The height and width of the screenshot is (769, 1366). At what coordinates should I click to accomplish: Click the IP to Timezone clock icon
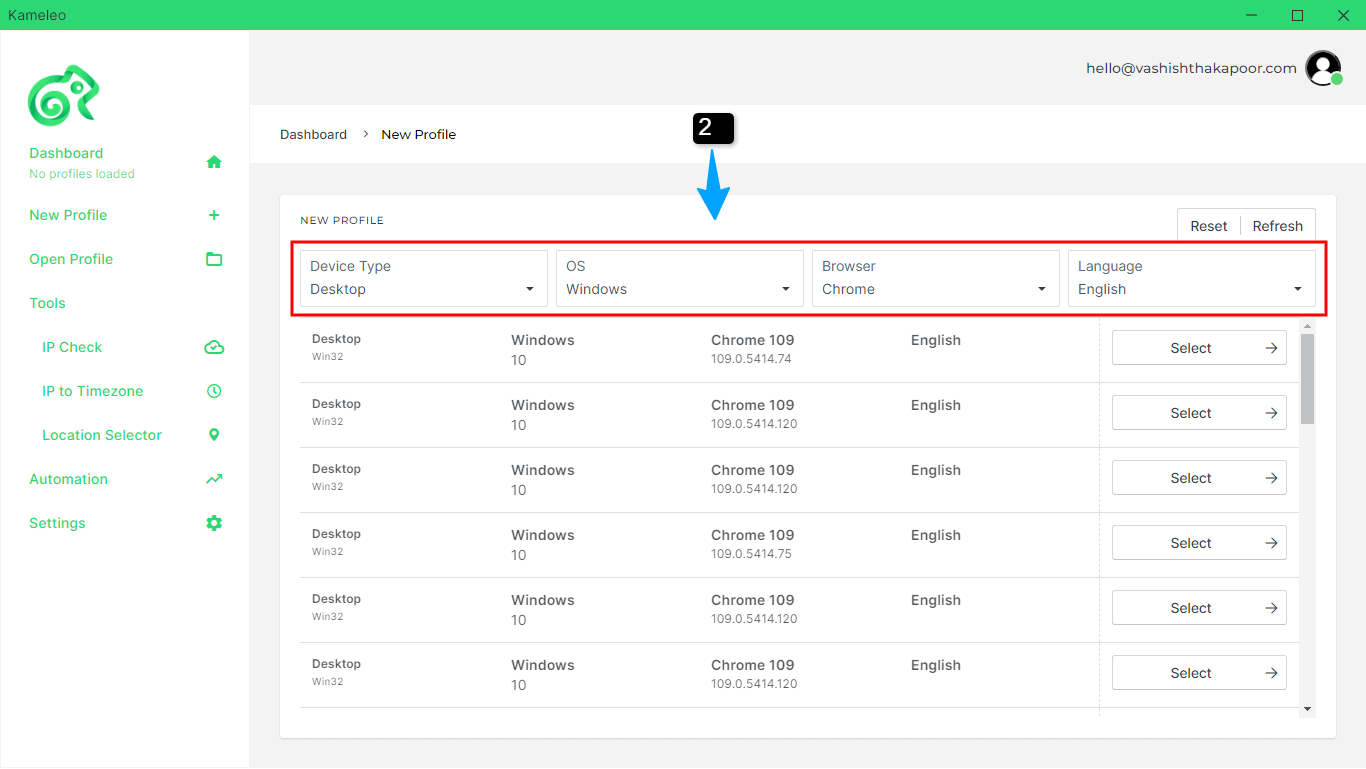214,391
